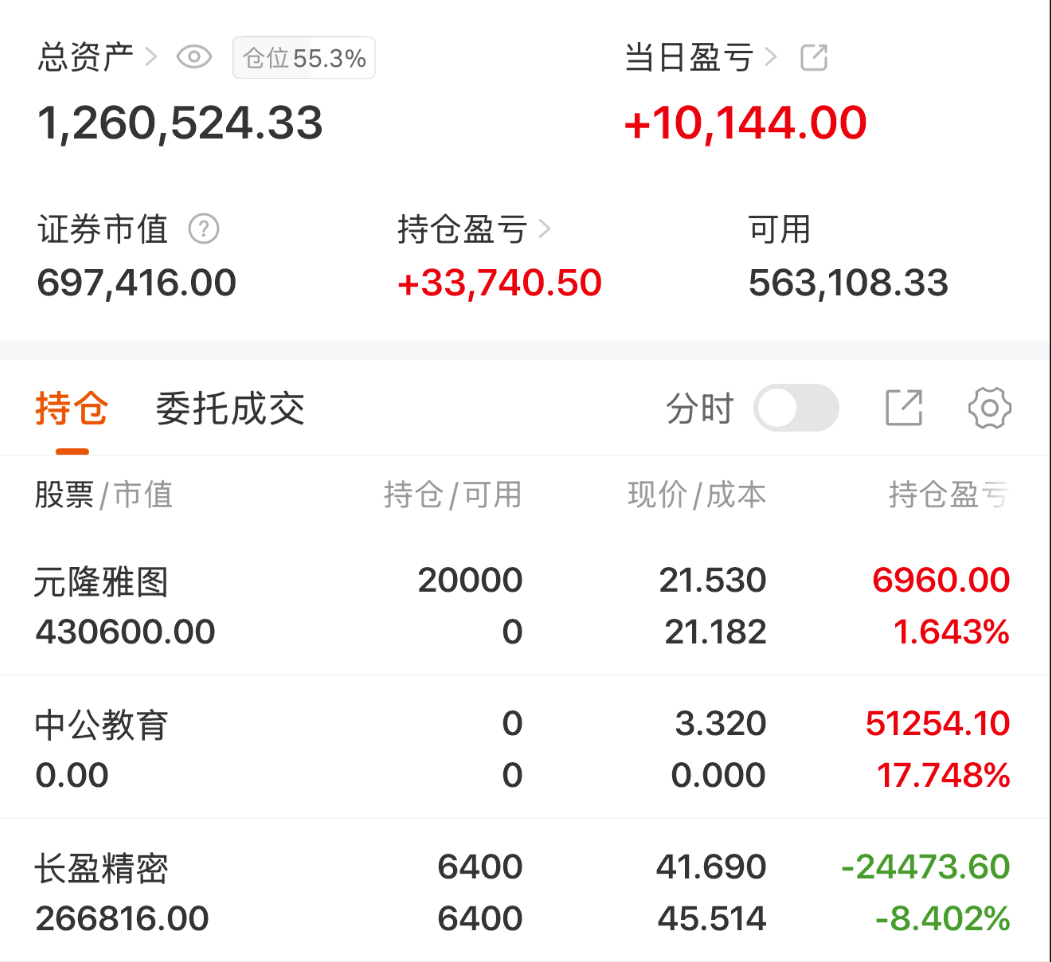1051x962 pixels.
Task: Select the 持仓 tab
Action: tap(72, 408)
